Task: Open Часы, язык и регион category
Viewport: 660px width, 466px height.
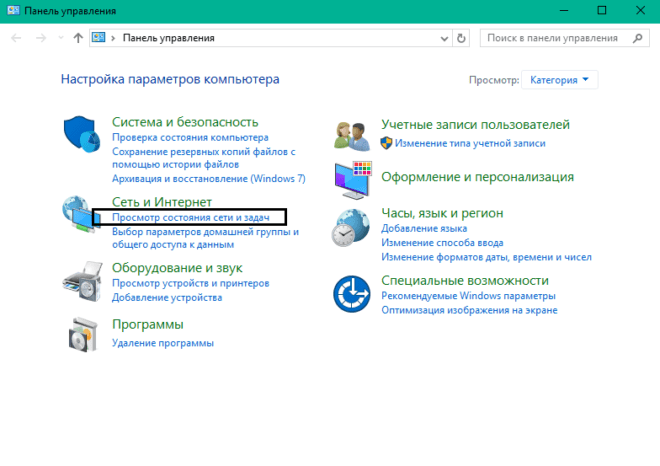Action: click(x=442, y=213)
